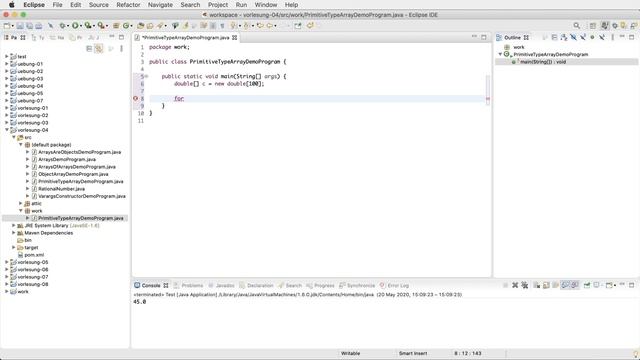Toggle Hide Static Members in Outline

[583, 37]
